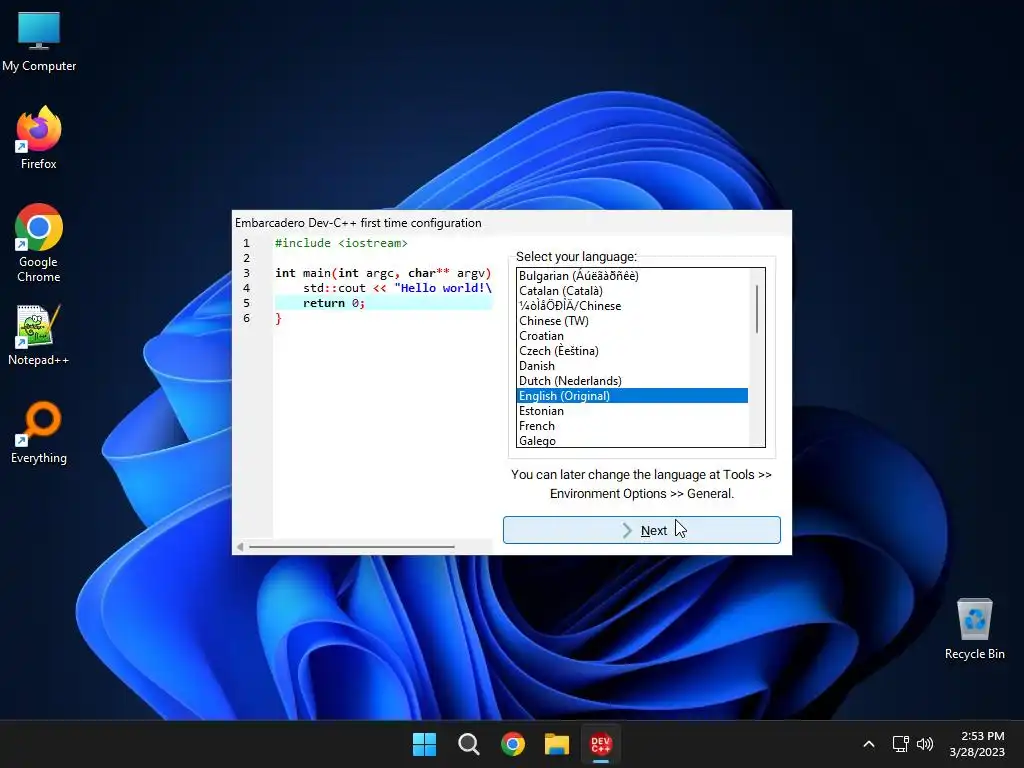Click the highlighted return 0 line
The height and width of the screenshot is (768, 1024).
(383, 303)
